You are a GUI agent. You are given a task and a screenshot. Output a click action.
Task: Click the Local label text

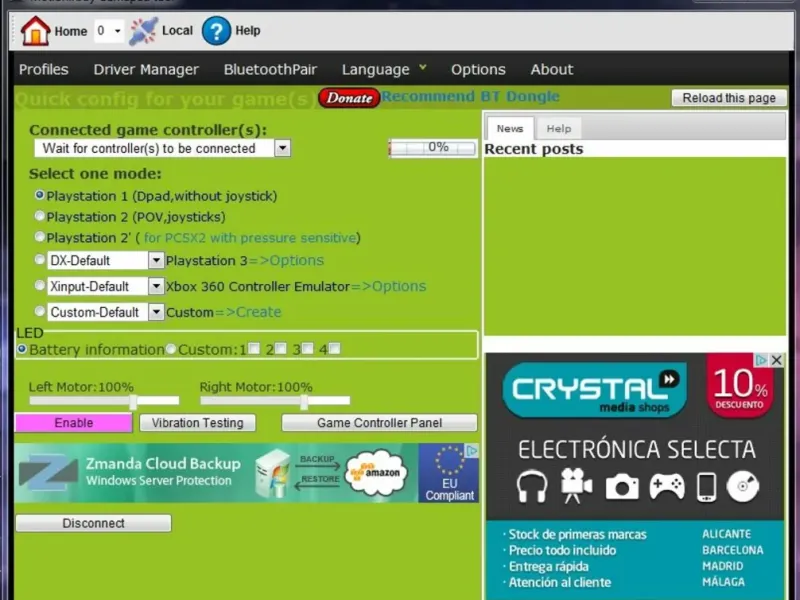[177, 31]
